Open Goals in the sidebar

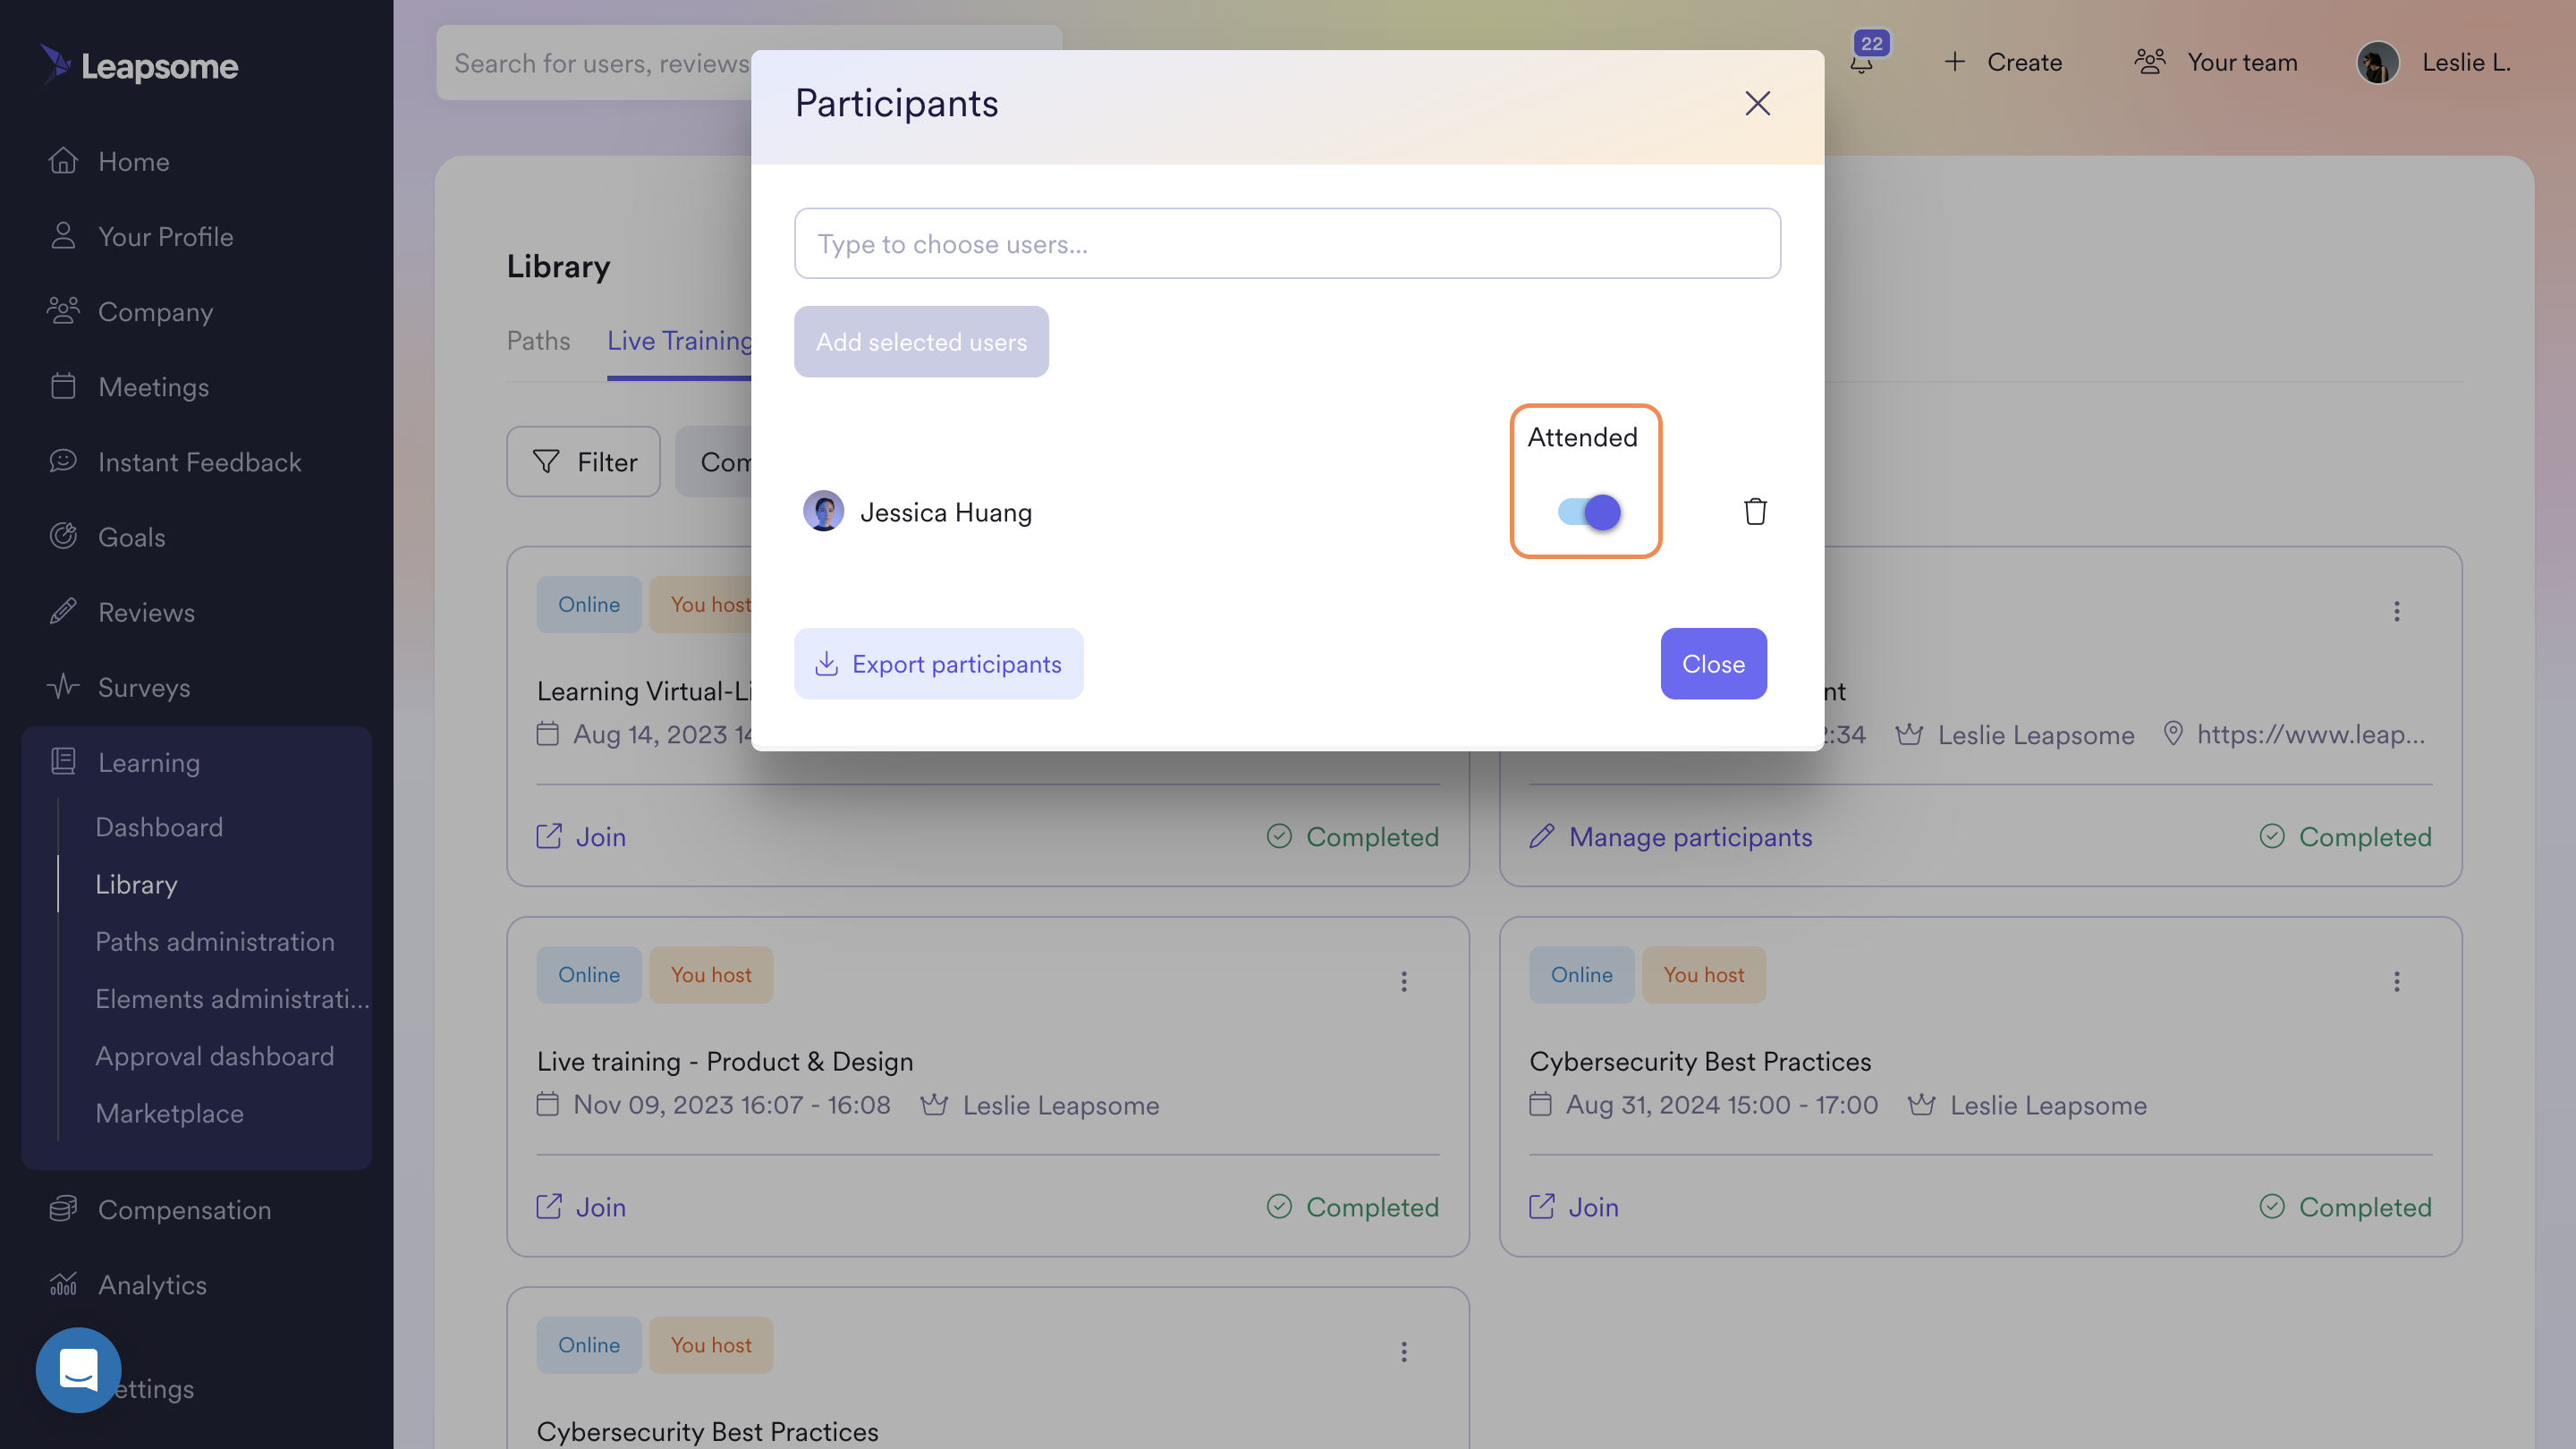(106, 536)
